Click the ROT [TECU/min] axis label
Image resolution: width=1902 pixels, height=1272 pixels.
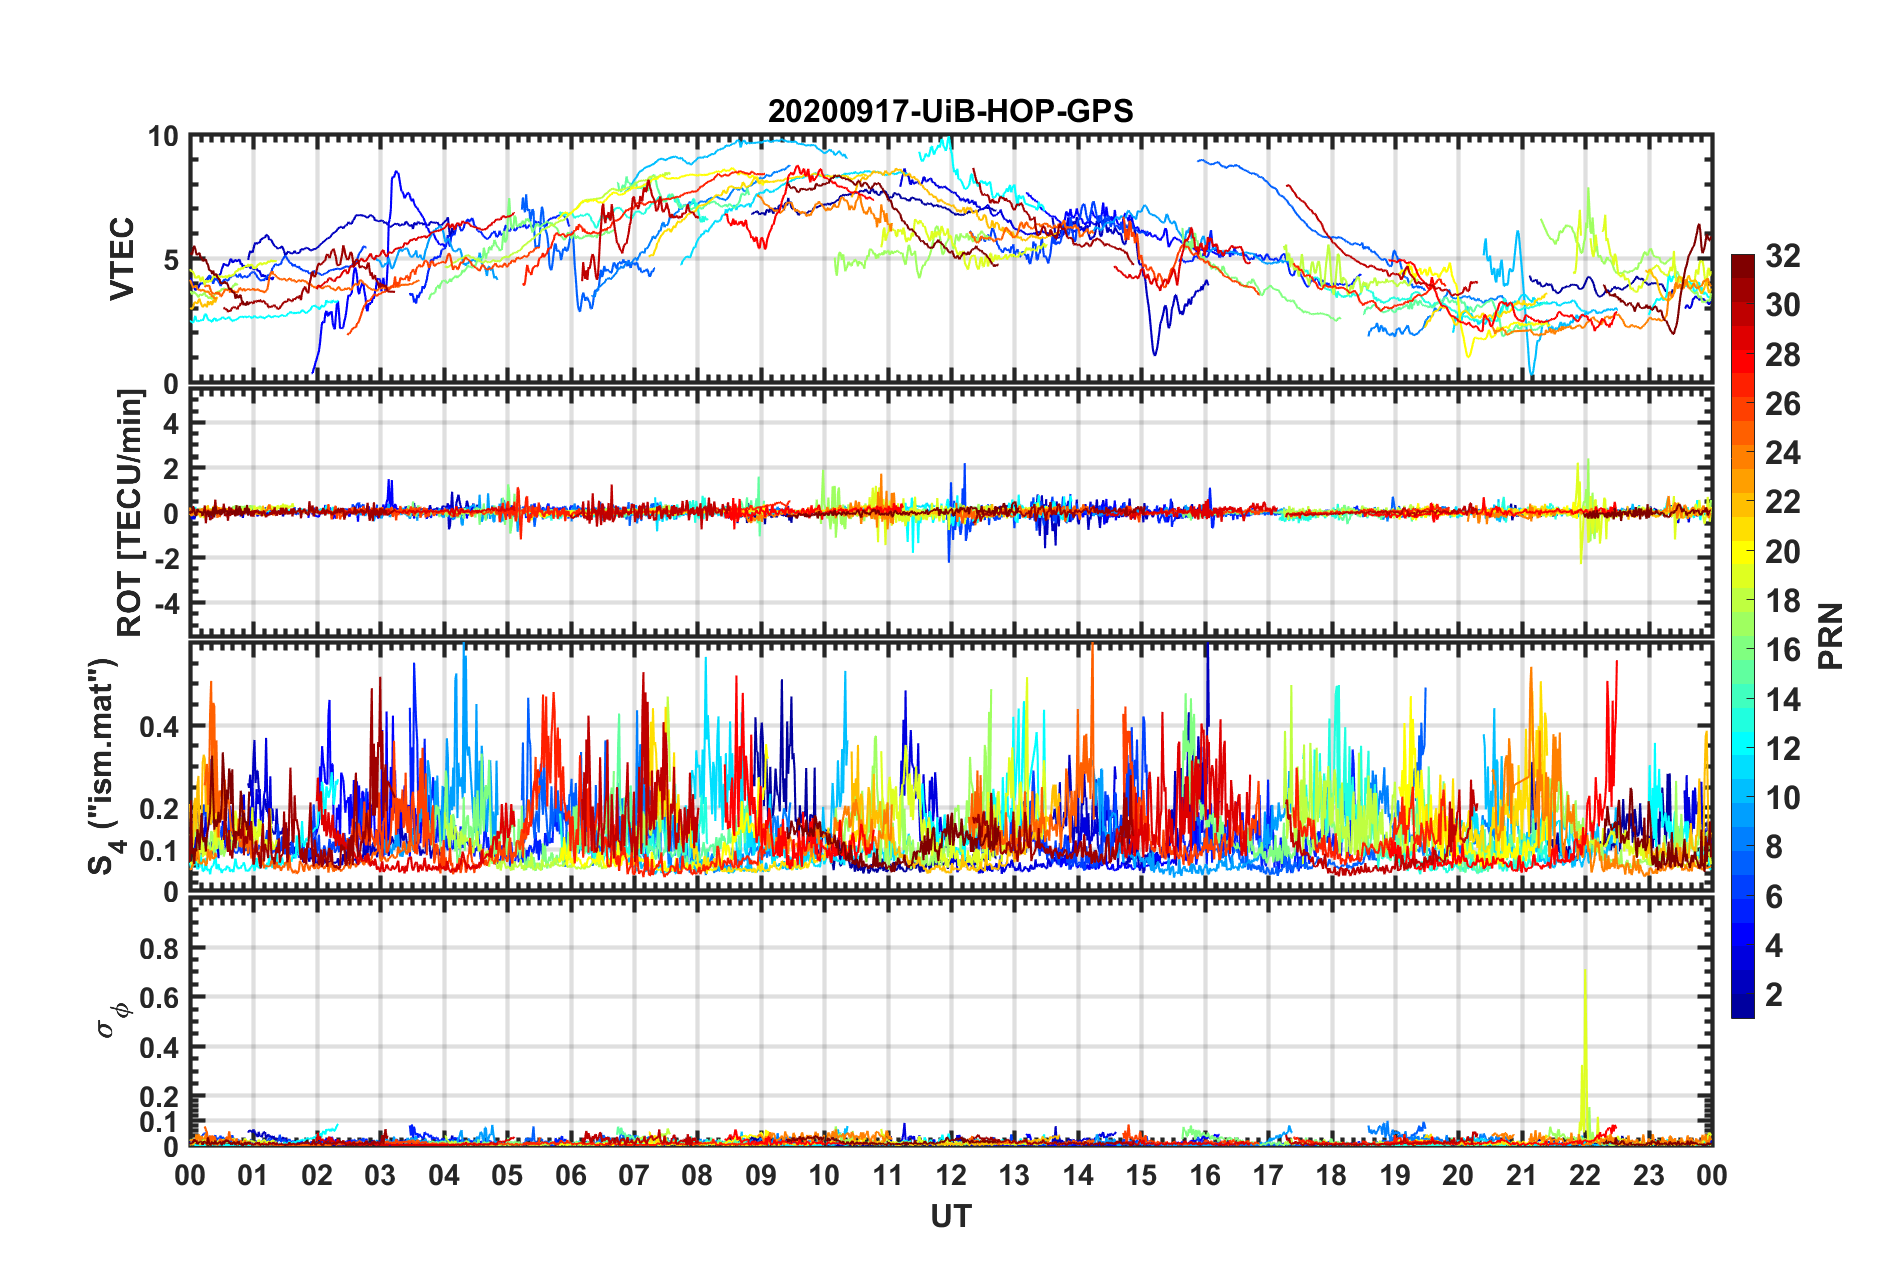(x=129, y=513)
